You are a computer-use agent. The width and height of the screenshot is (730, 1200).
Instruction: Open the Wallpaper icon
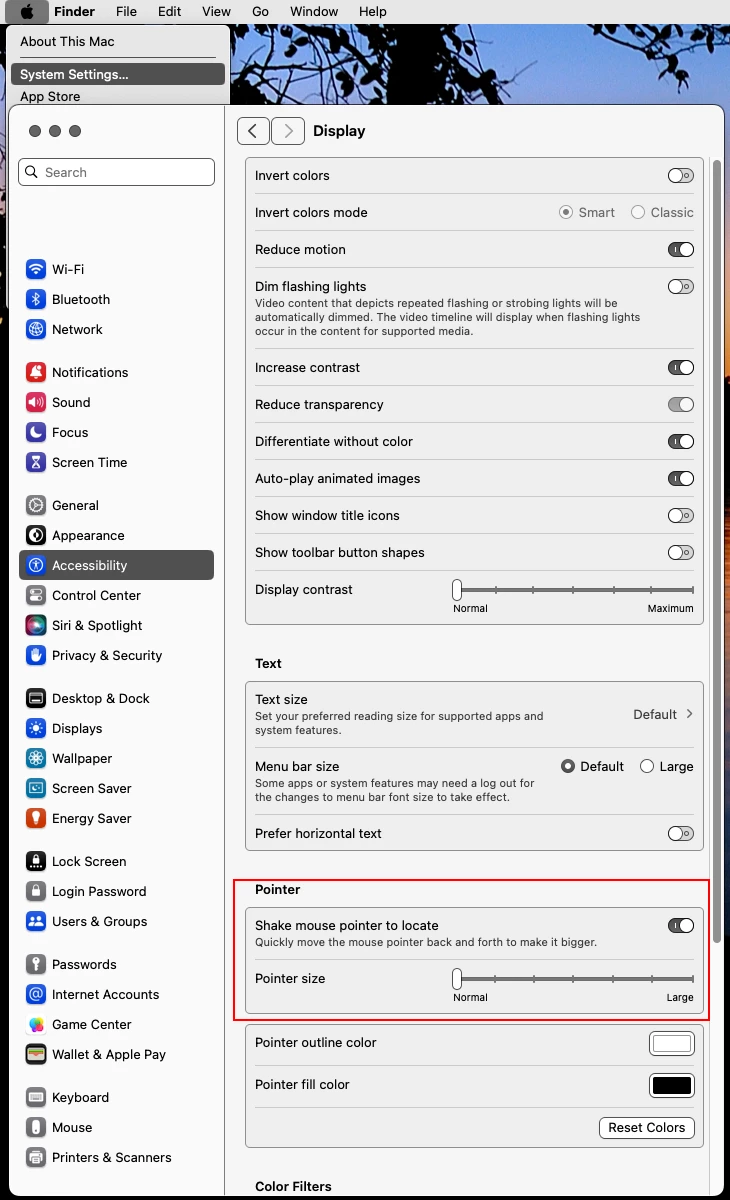pyautogui.click(x=36, y=758)
